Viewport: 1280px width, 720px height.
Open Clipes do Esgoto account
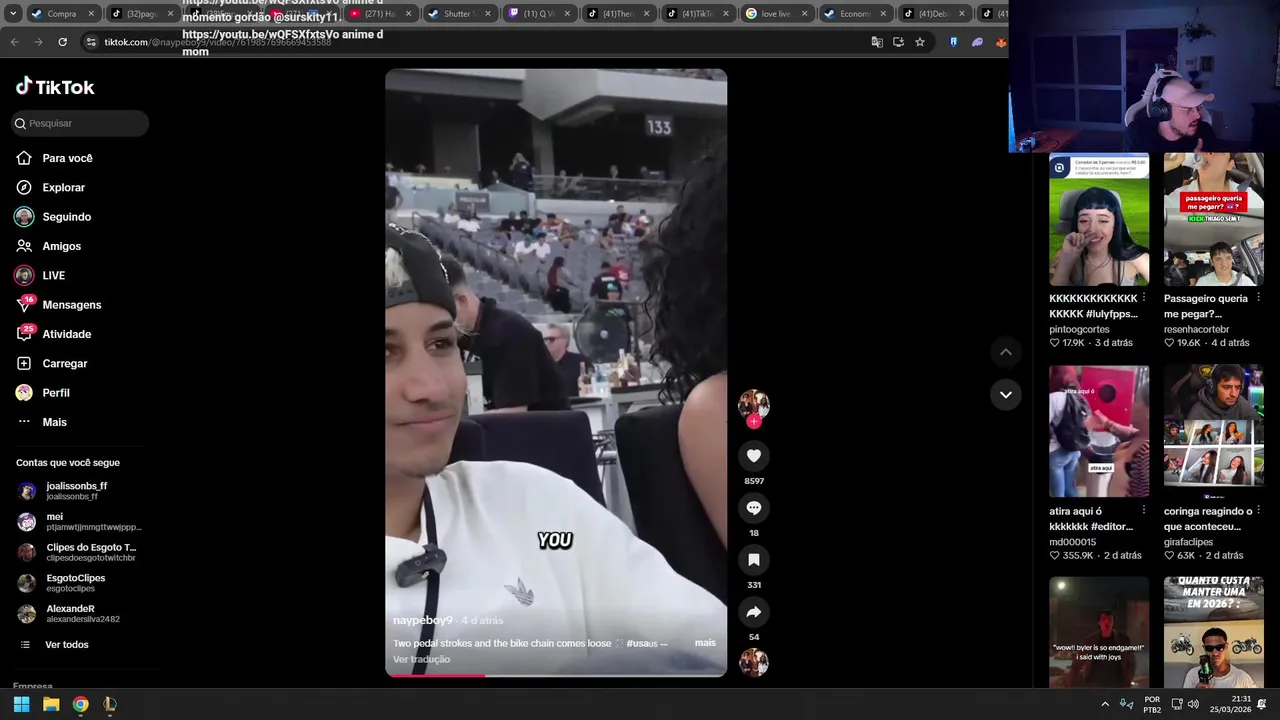(x=78, y=552)
